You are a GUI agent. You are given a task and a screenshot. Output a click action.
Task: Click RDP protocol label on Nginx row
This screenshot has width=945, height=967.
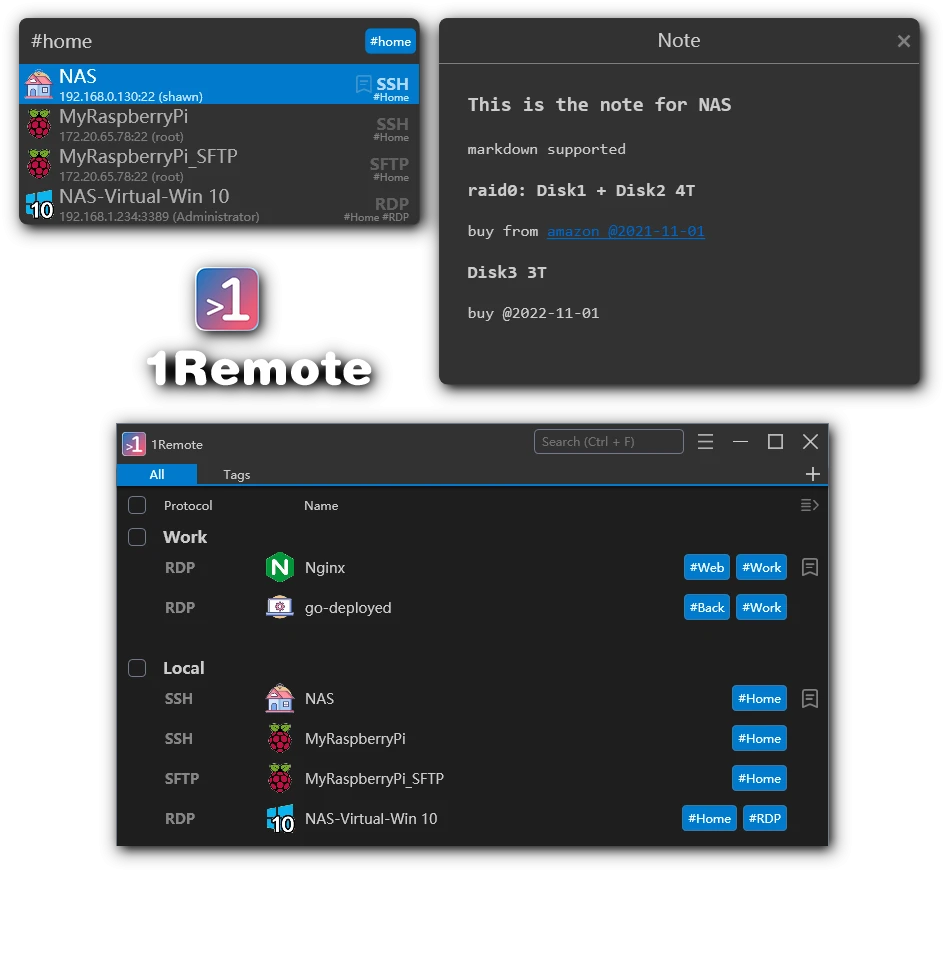[180, 568]
